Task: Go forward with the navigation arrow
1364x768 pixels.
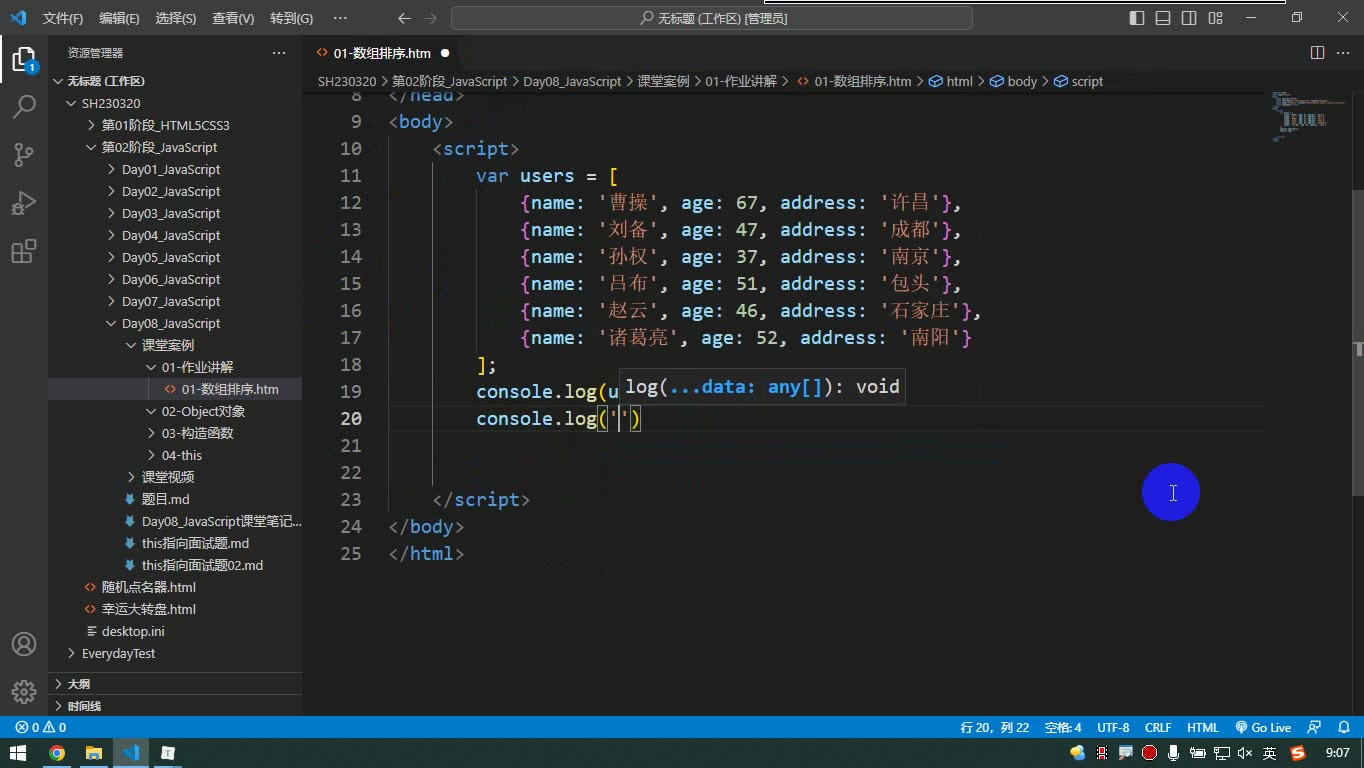Action: [x=430, y=18]
